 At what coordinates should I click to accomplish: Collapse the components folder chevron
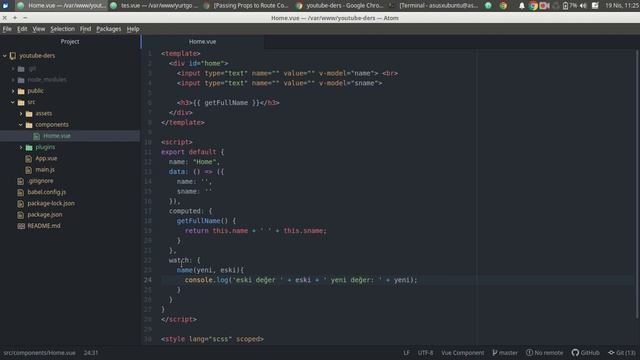pyautogui.click(x=21, y=125)
